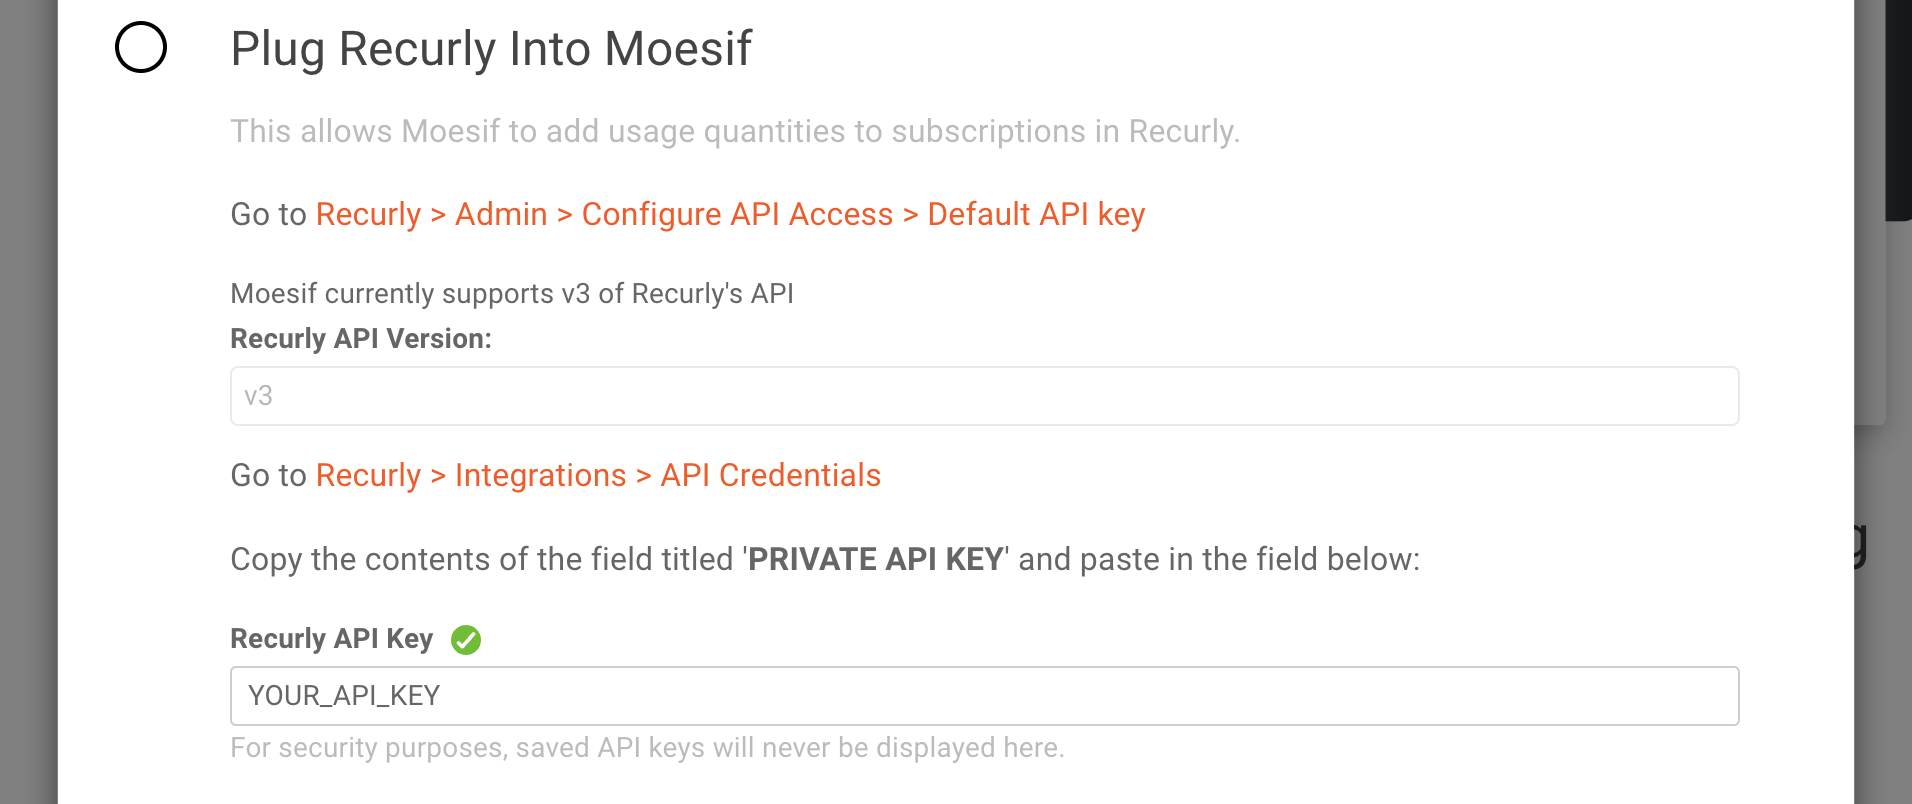Screen dimensions: 1912x804
Task: Follow the orange Admin link
Action: [x=501, y=214]
